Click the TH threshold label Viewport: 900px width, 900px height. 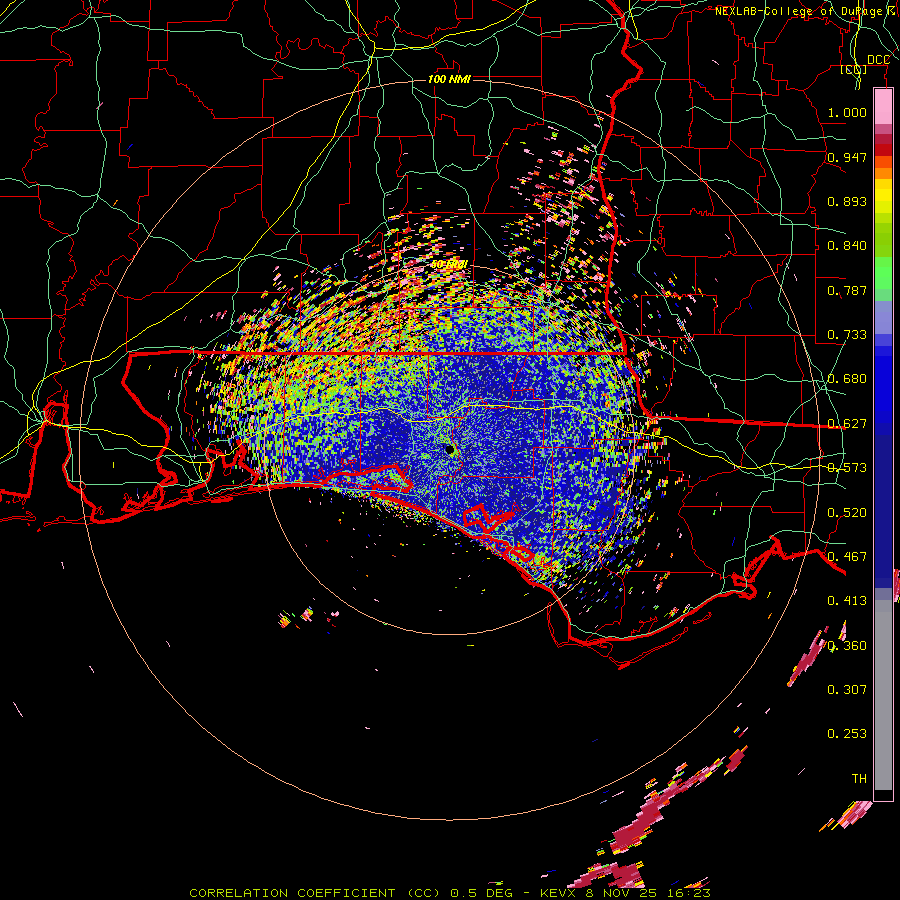(859, 779)
